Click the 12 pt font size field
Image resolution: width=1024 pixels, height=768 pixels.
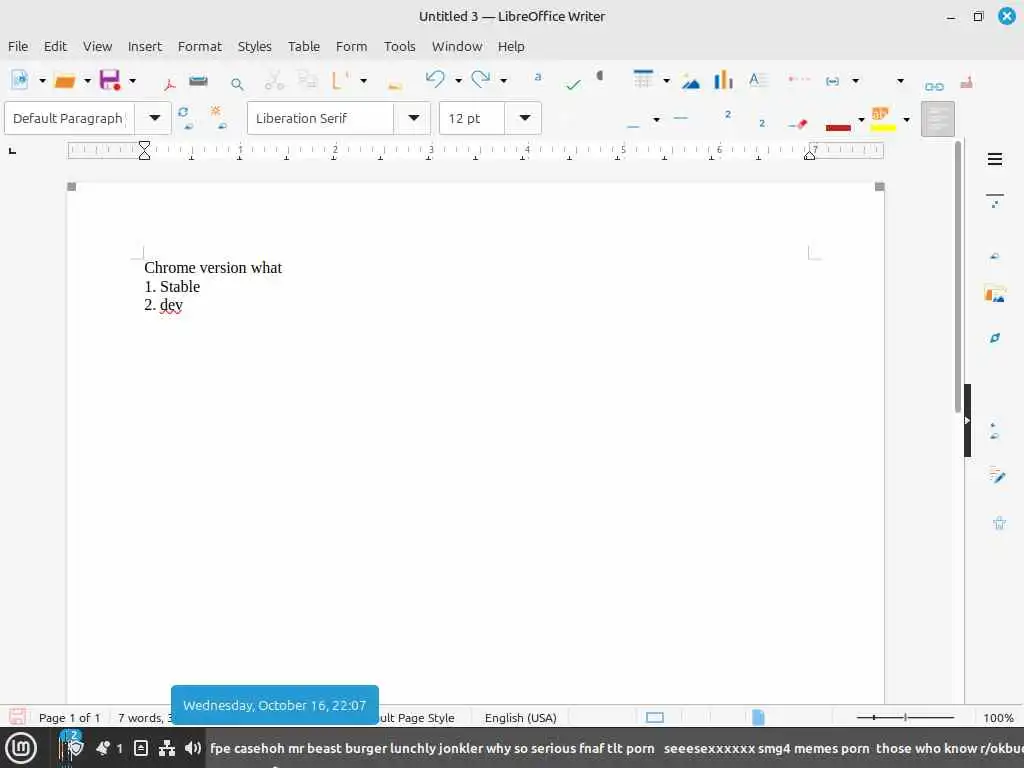pos(472,118)
